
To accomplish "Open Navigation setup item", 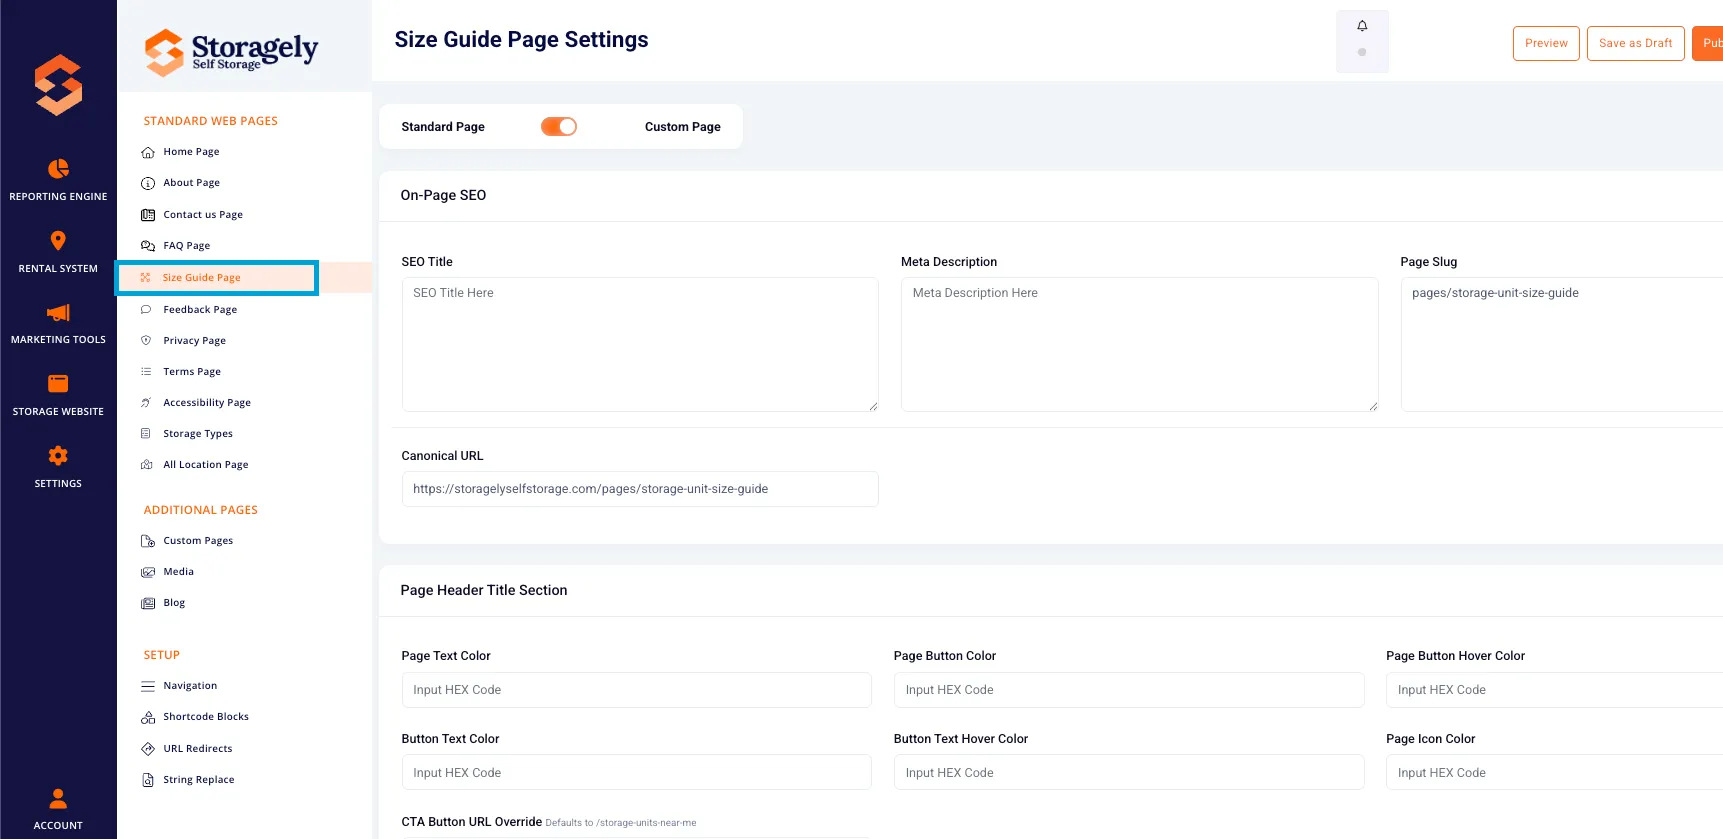I will pyautogui.click(x=190, y=686).
